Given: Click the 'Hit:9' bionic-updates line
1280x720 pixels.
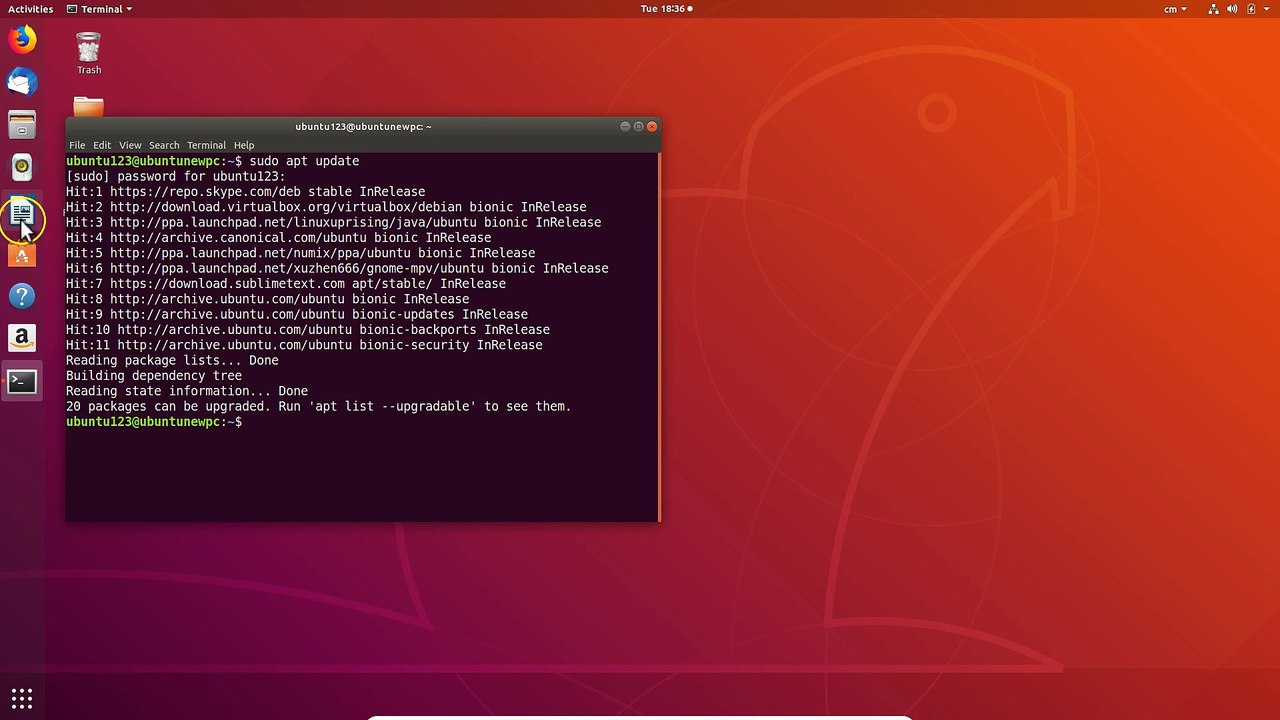Looking at the screenshot, I should [x=297, y=314].
